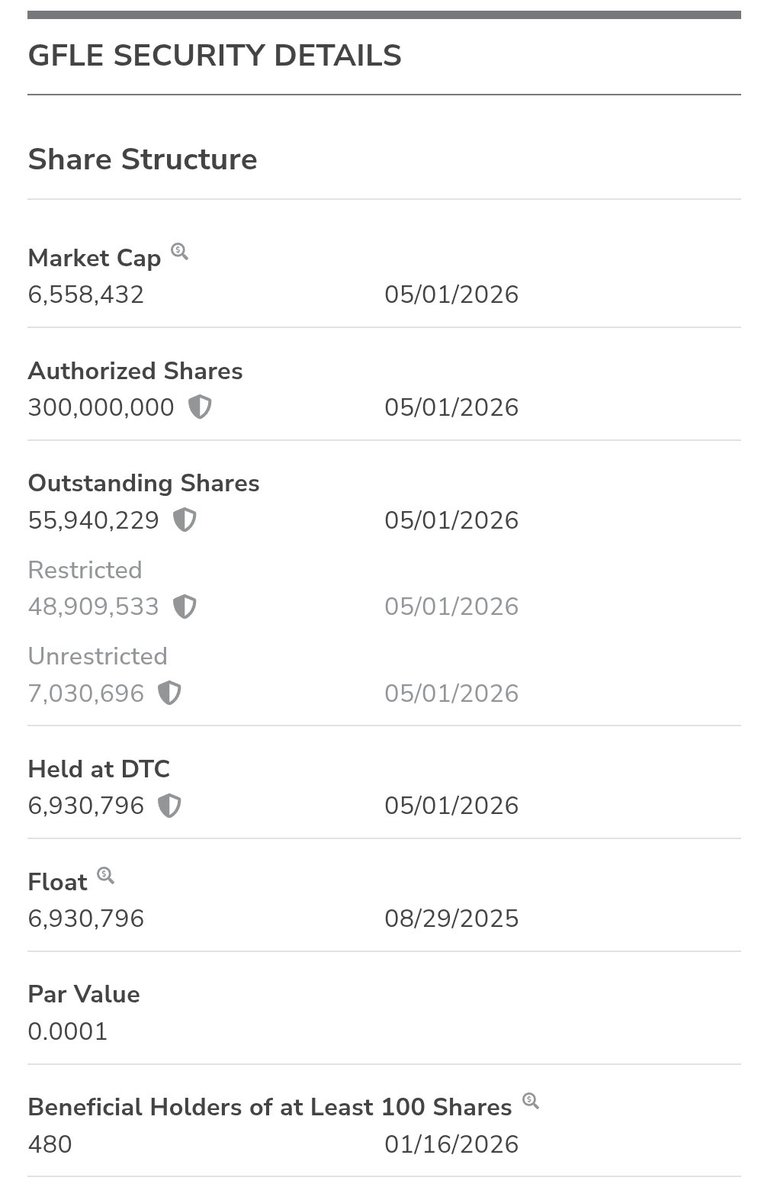Open info icon next to Beneficial Holders label
Image resolution: width=761 pixels, height=1200 pixels.
(530, 1100)
